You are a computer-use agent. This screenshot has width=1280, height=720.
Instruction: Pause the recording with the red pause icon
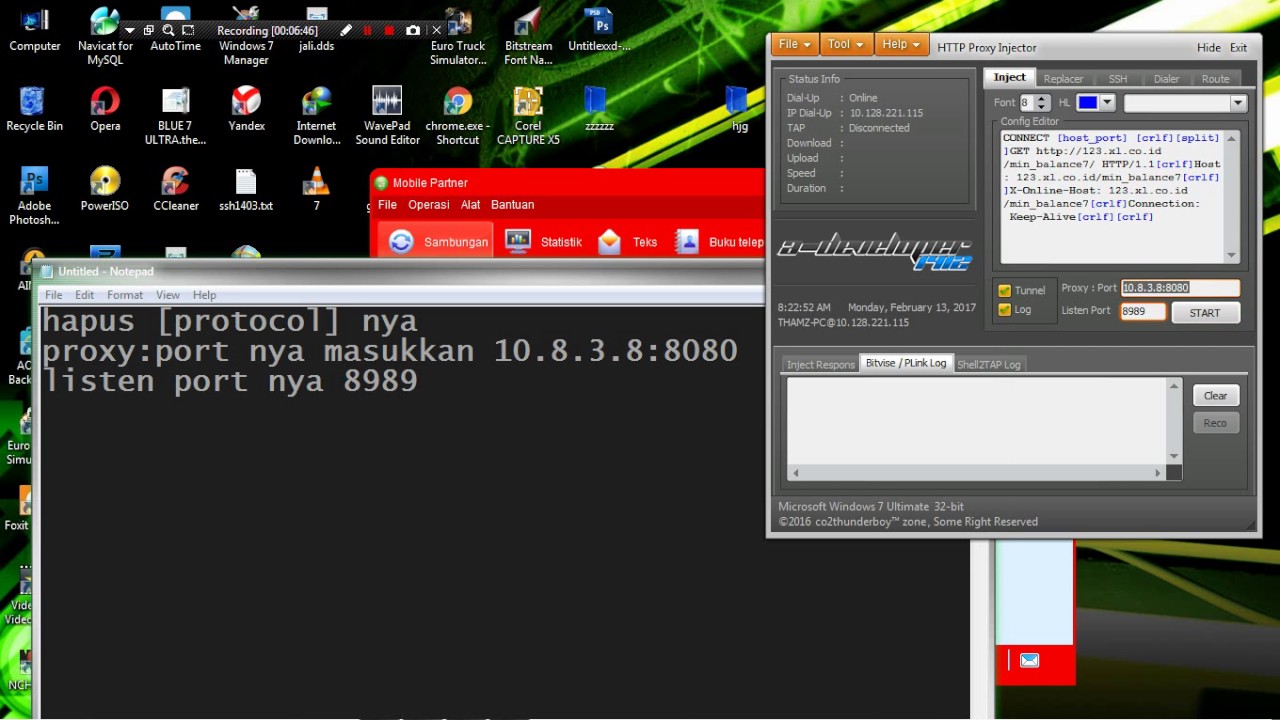(x=367, y=31)
